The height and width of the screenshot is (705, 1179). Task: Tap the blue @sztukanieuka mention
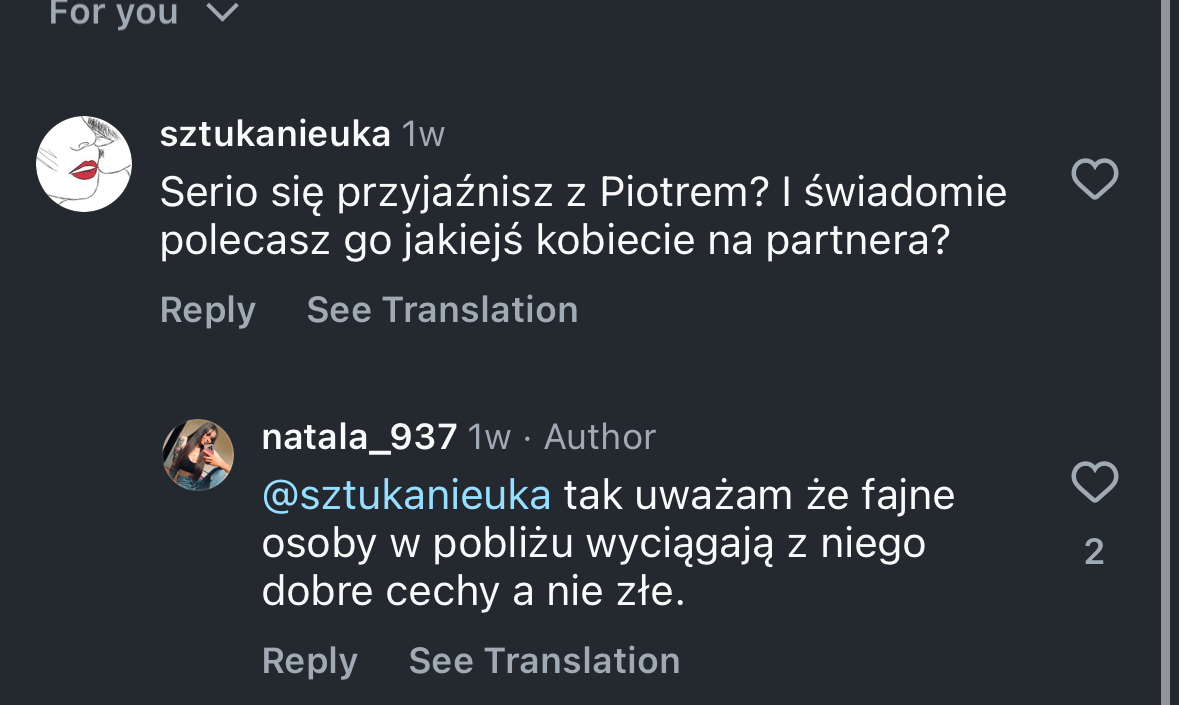coord(406,495)
